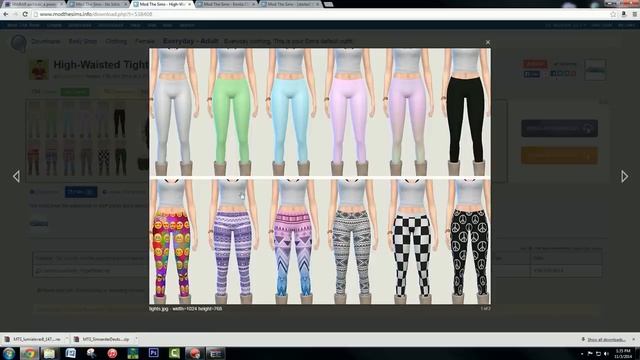Click the system clock in the taskbar

(623, 353)
